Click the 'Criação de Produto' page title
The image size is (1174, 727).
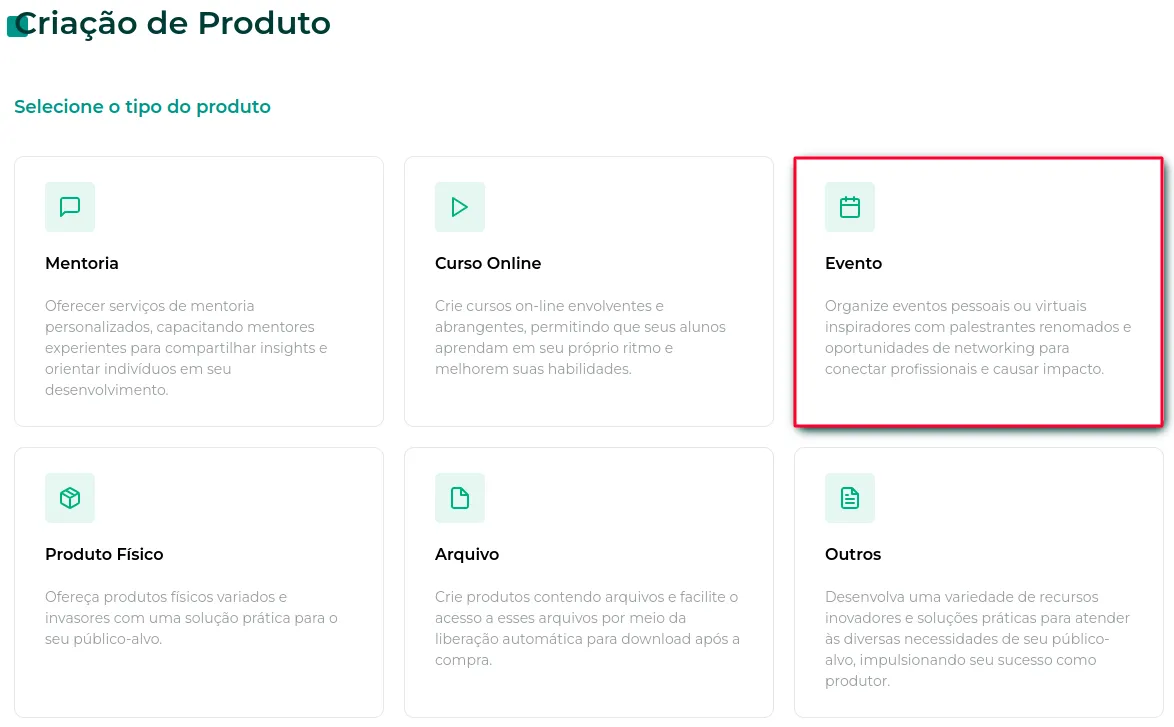point(173,23)
